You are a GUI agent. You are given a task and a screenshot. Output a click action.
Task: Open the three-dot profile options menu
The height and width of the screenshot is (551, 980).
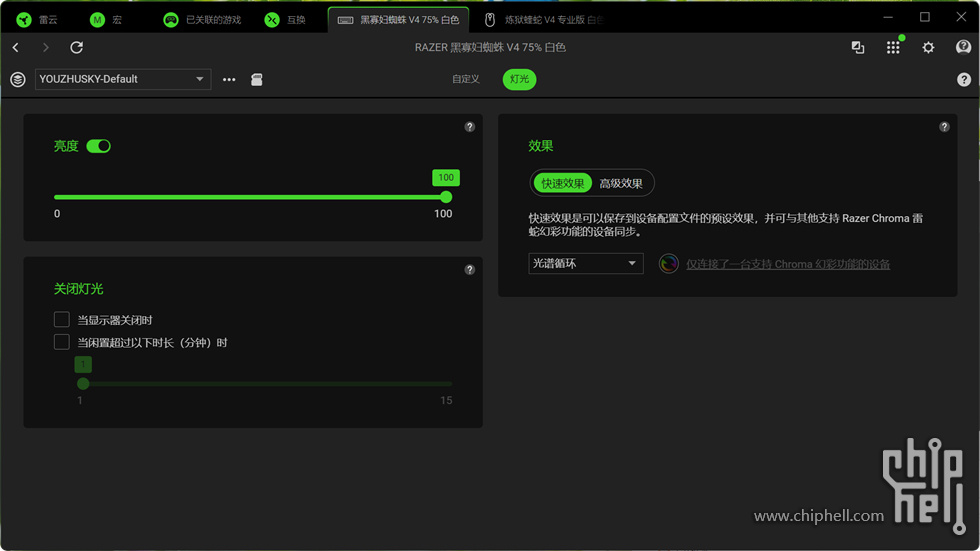(229, 79)
